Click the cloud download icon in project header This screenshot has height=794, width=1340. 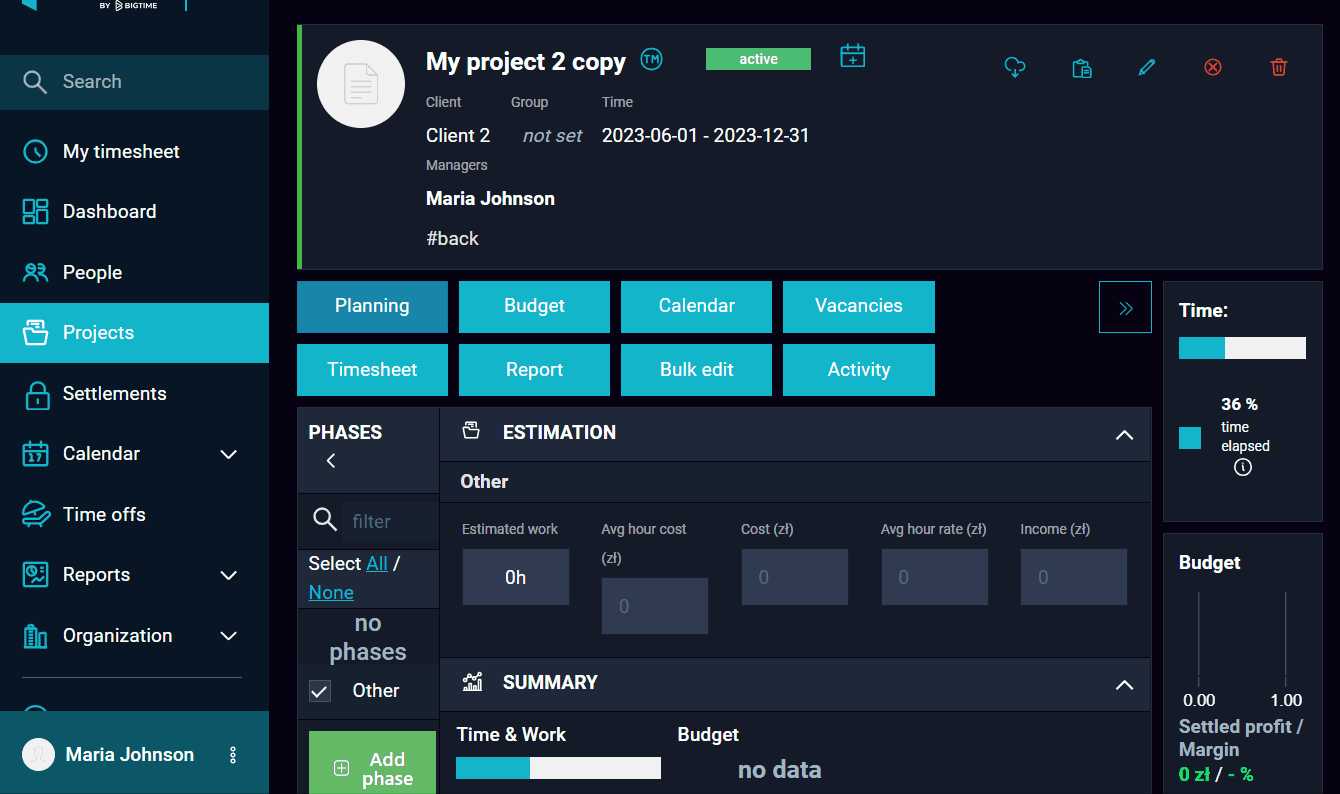(x=1015, y=67)
